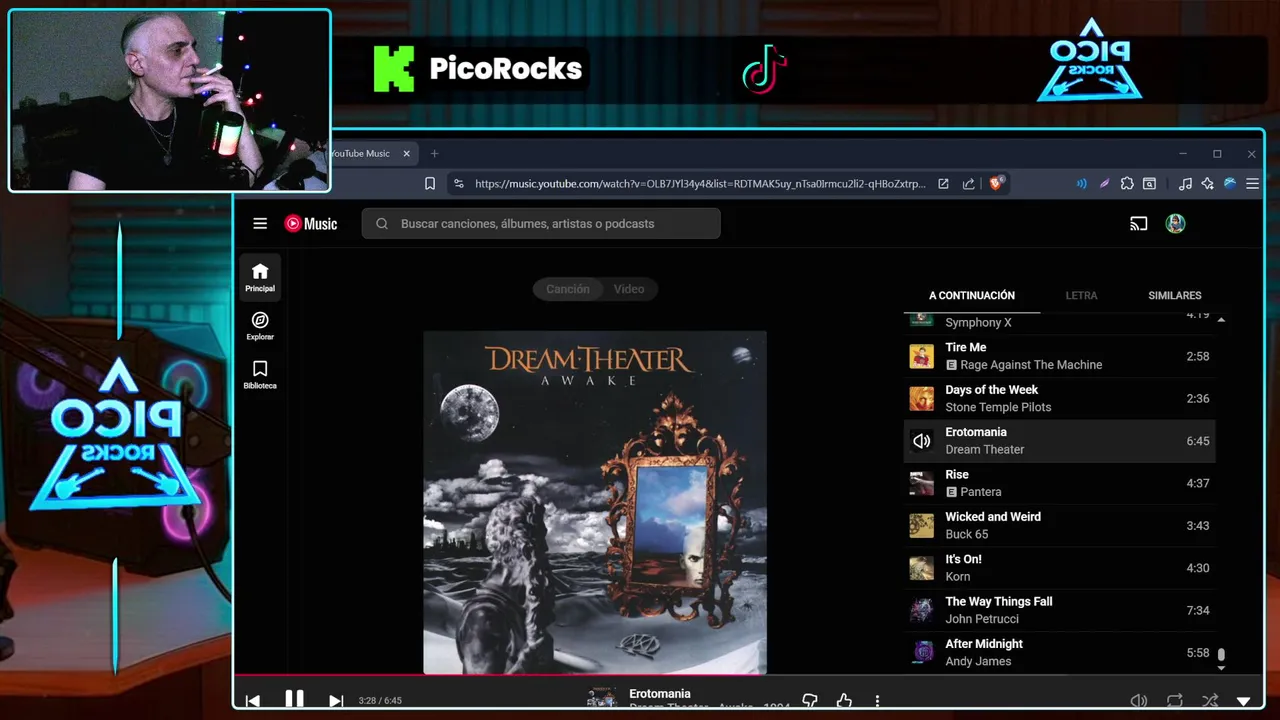Click The Way Things Fall thumbnail
1280x720 pixels.
pos(921,610)
